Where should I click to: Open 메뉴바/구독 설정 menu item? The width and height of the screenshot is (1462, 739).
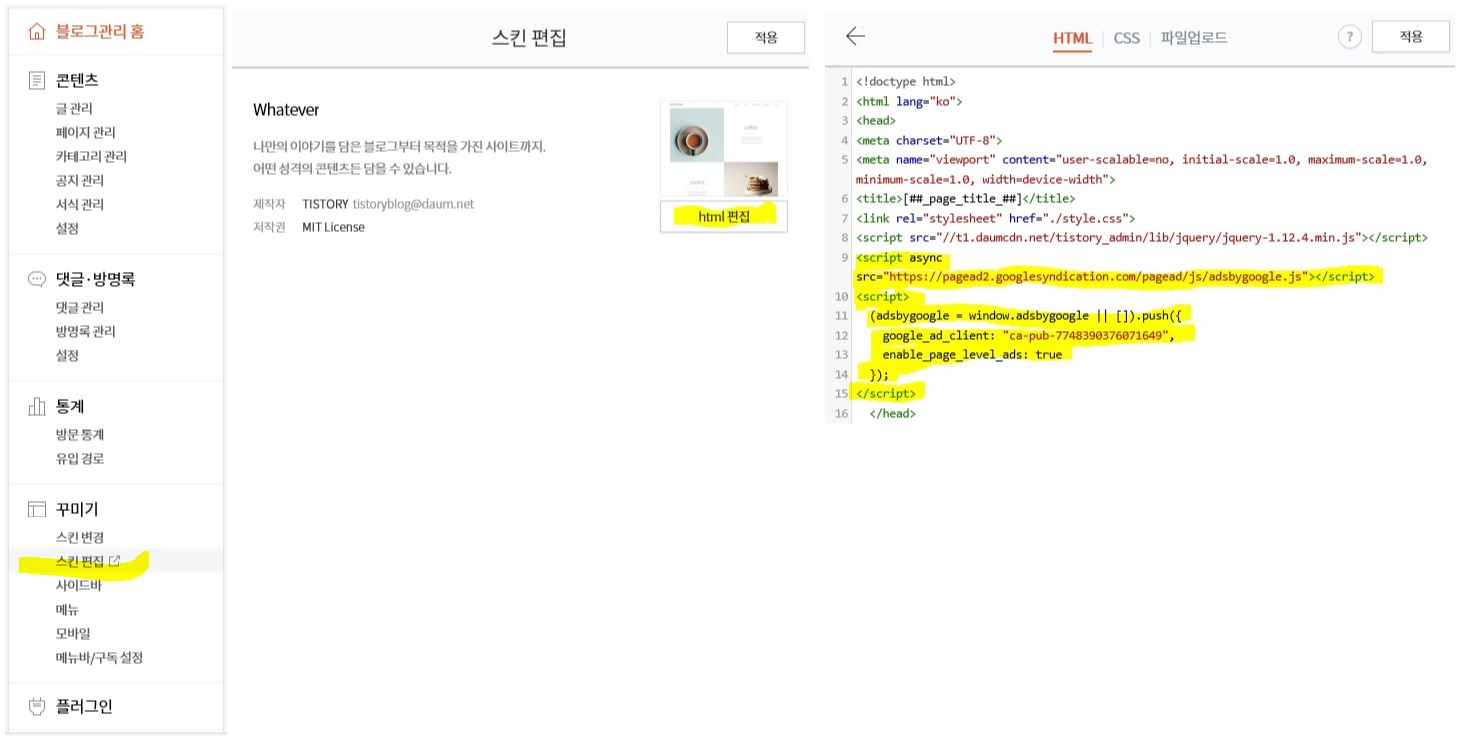coord(99,657)
